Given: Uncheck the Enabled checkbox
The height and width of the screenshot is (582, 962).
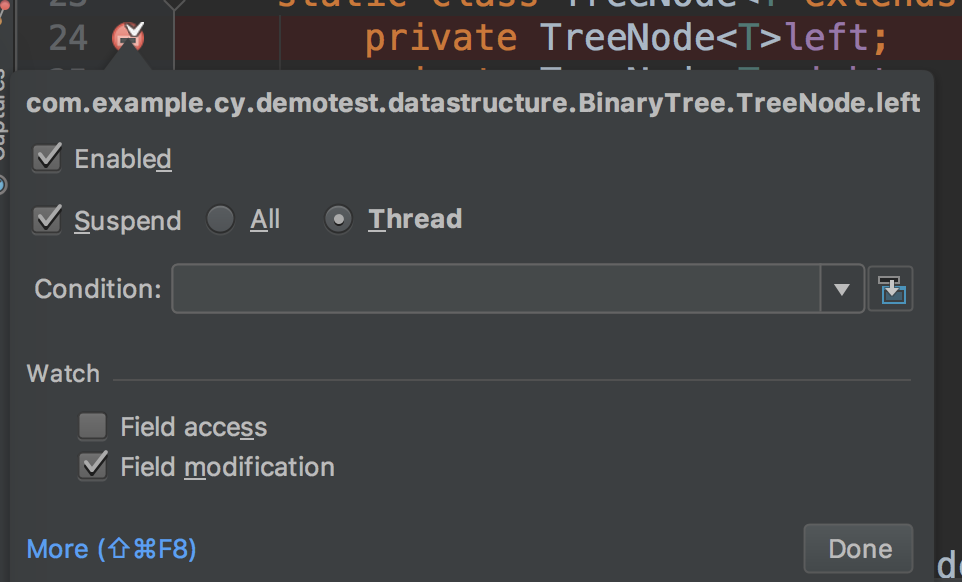Looking at the screenshot, I should tap(46, 156).
